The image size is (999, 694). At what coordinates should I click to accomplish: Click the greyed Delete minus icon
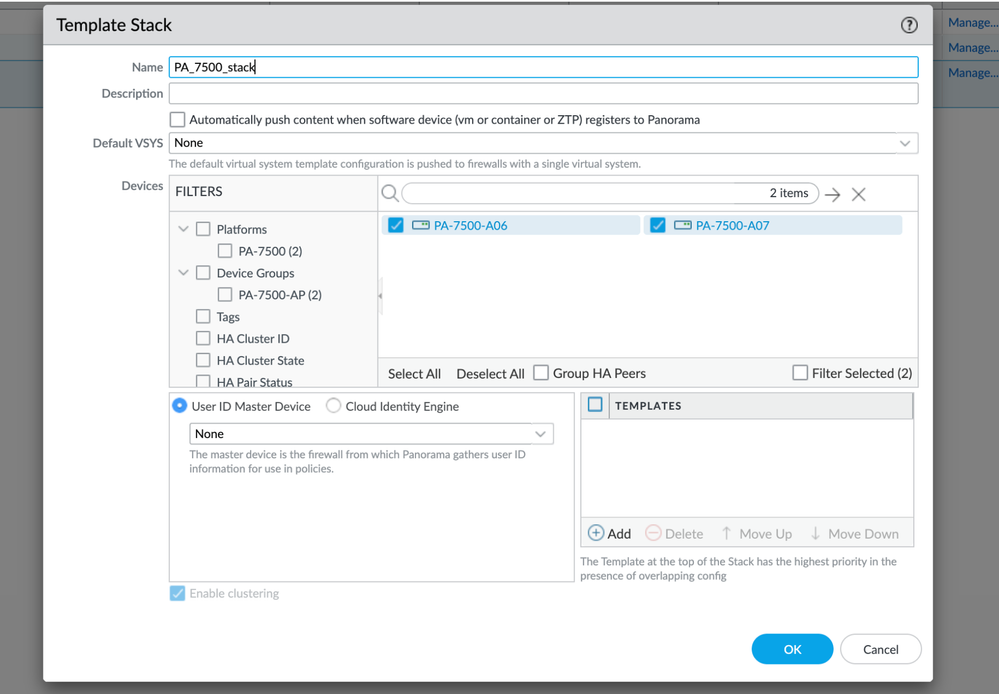tap(653, 533)
